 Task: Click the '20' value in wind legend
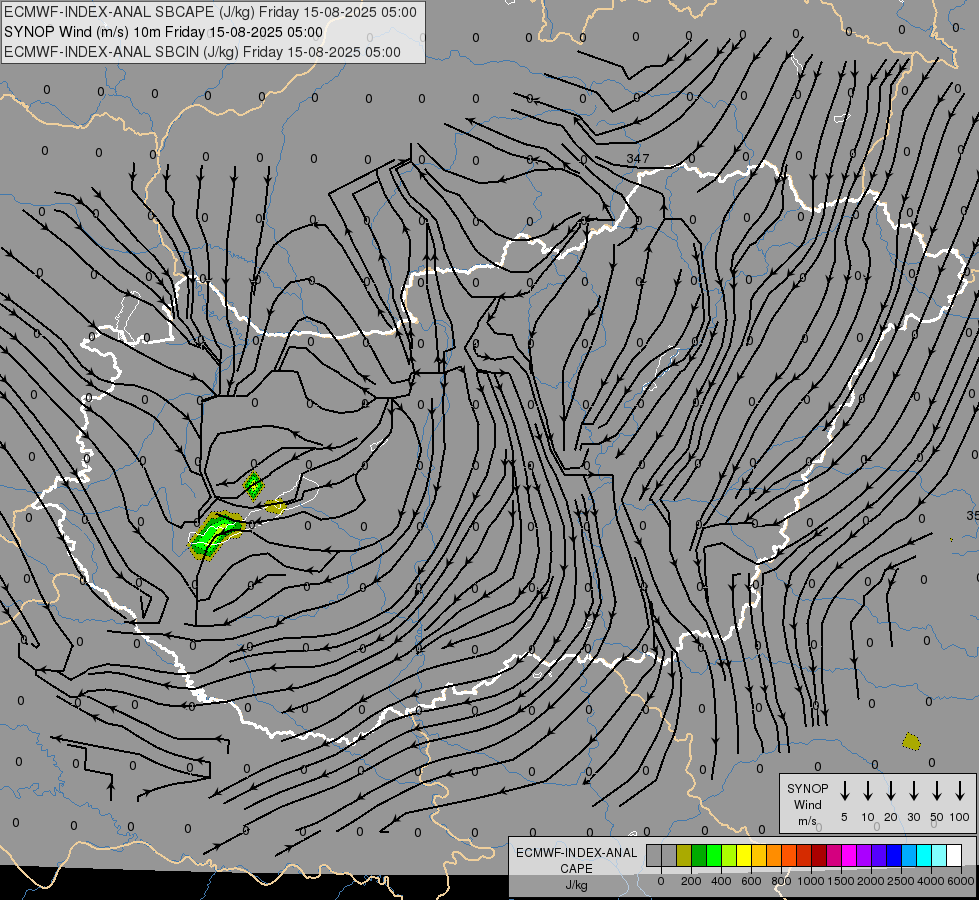pyautogui.click(x=891, y=817)
